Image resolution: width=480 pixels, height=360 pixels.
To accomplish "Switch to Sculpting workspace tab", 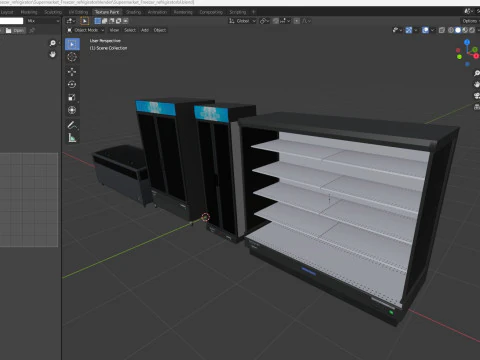I will click(x=53, y=12).
